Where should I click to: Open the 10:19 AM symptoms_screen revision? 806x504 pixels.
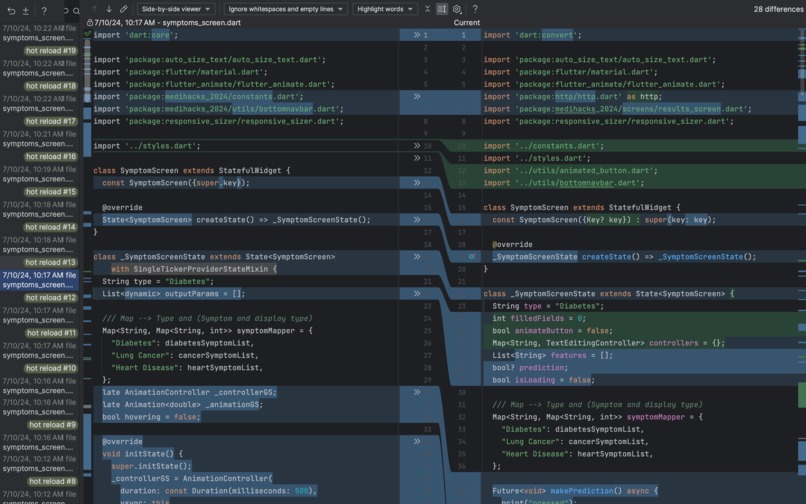39,174
